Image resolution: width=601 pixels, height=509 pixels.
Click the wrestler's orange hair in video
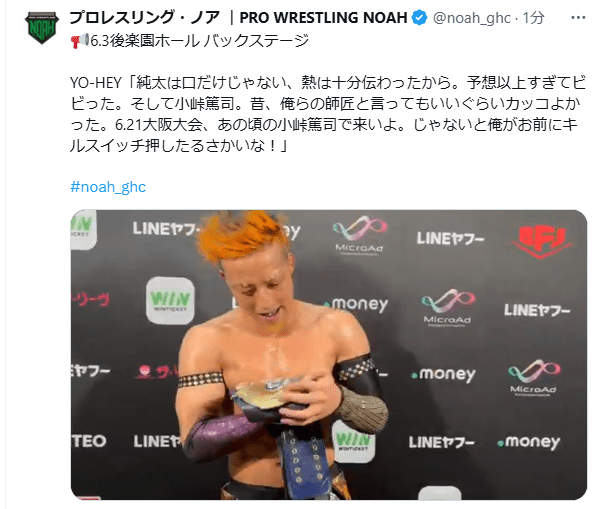pos(241,236)
